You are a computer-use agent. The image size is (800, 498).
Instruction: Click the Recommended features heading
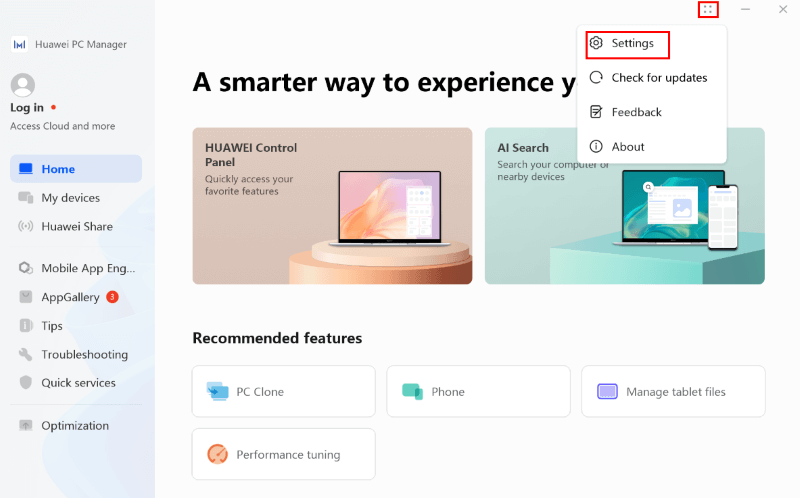(278, 338)
